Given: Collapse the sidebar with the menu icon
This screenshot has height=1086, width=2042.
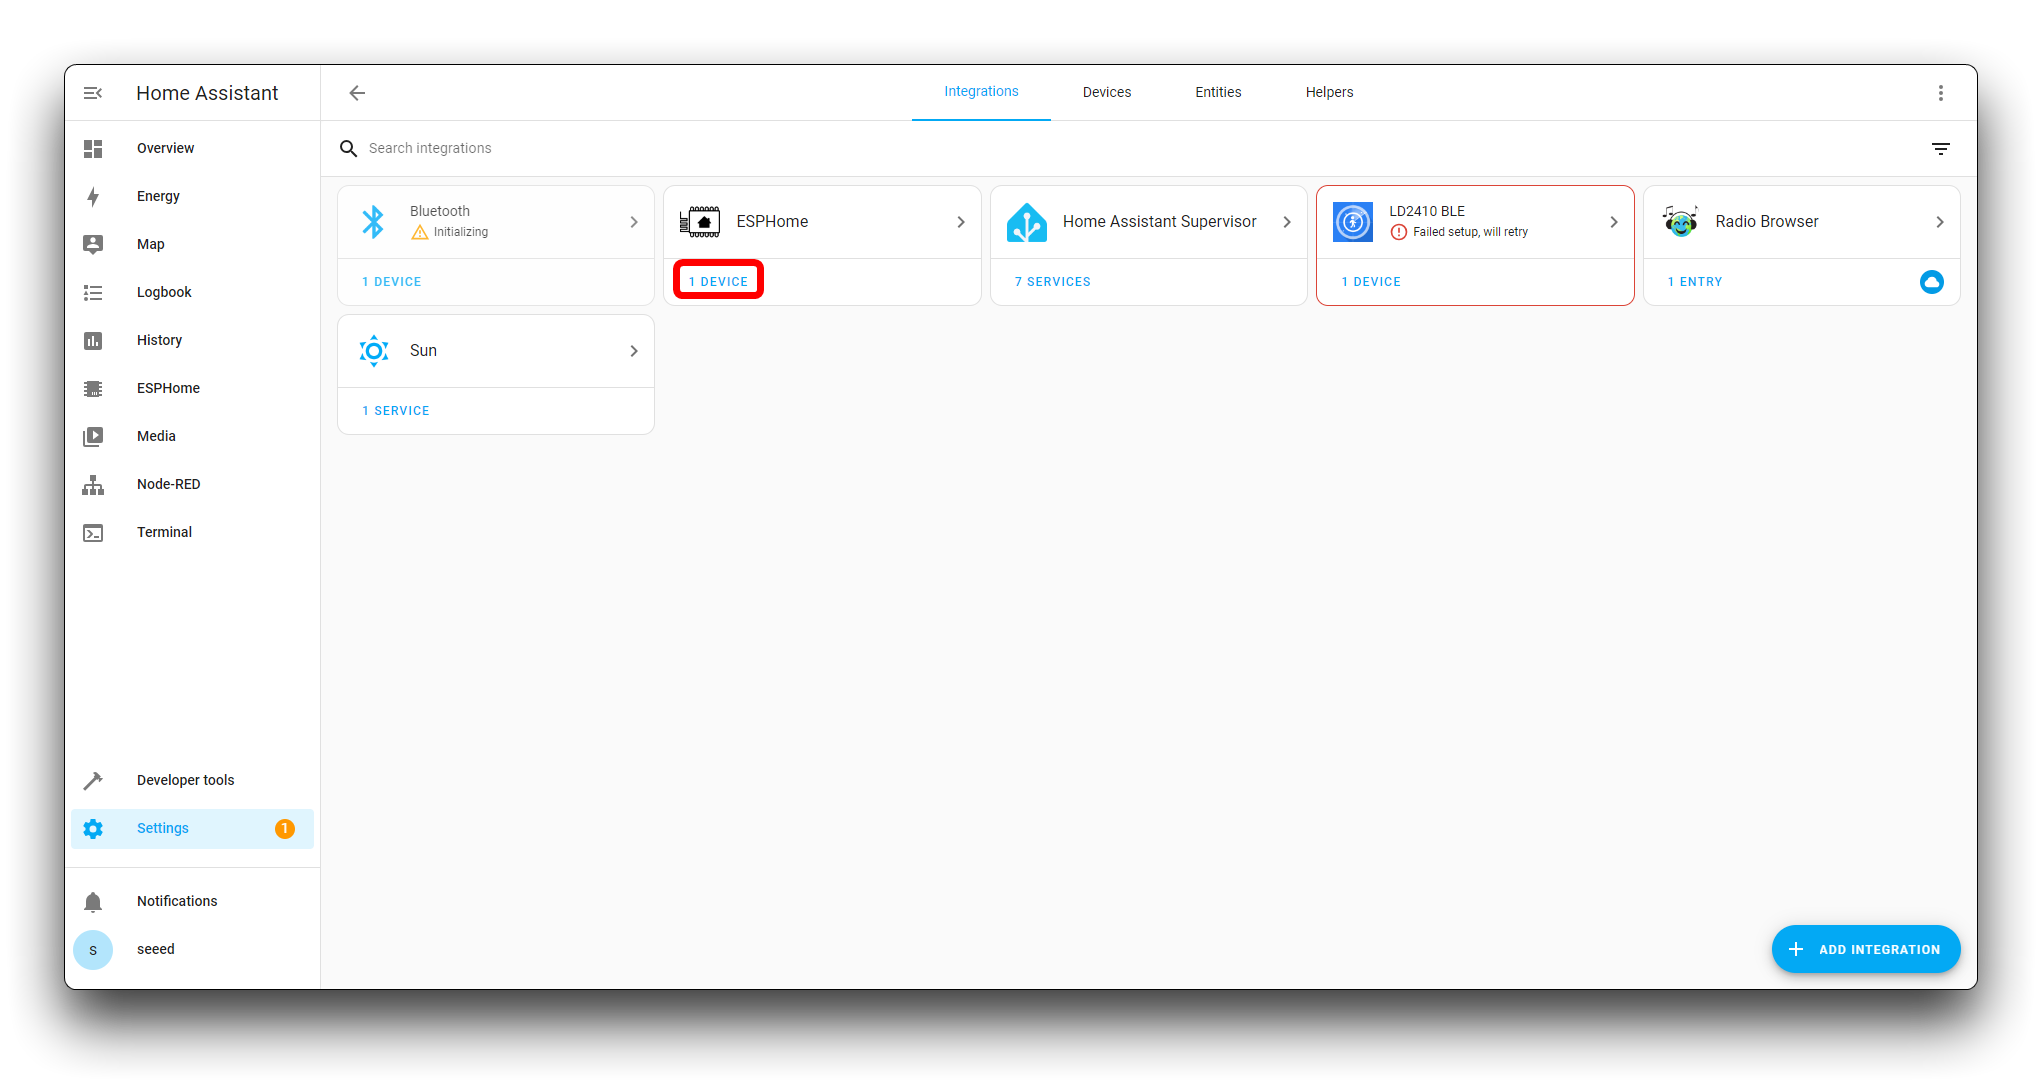Looking at the screenshot, I should (x=93, y=93).
